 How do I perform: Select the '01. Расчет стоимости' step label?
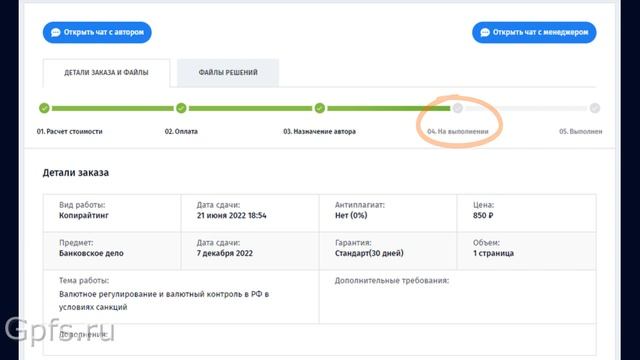(69, 131)
